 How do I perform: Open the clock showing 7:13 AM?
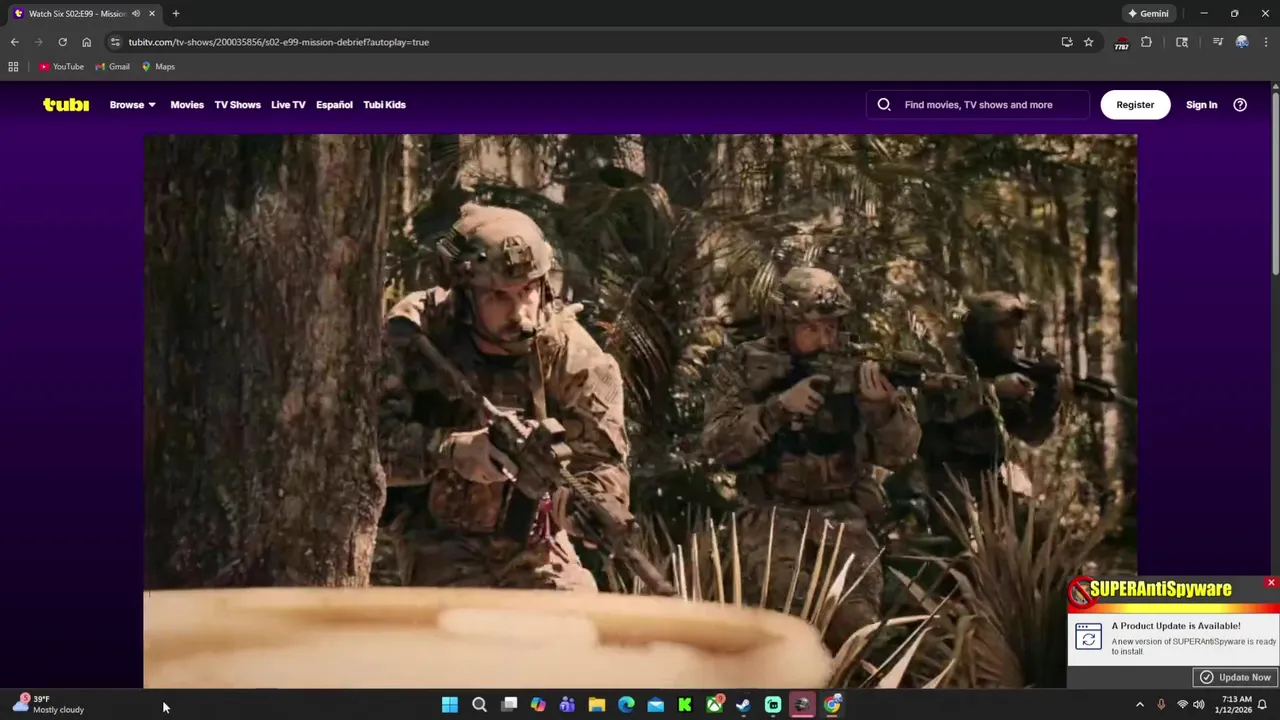1236,705
